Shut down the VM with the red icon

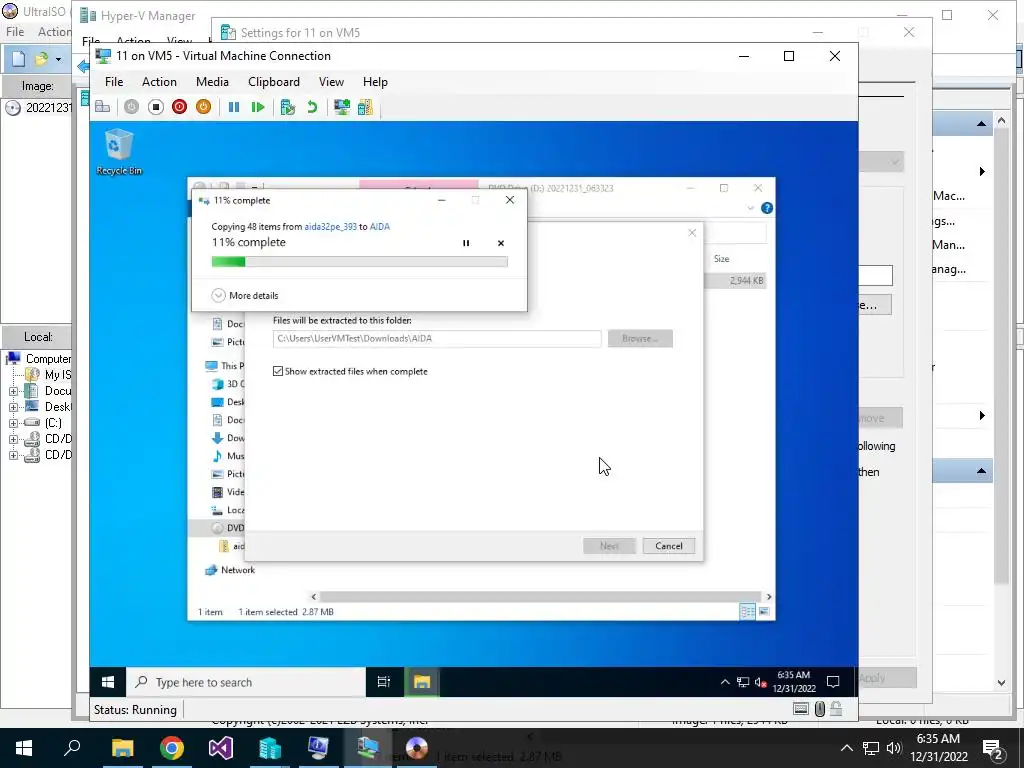pyautogui.click(x=179, y=107)
